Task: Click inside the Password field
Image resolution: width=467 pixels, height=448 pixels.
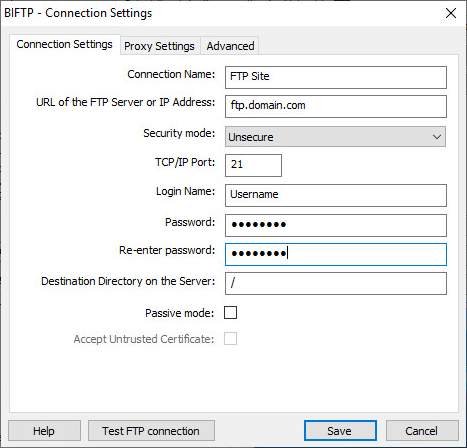Action: pos(336,225)
